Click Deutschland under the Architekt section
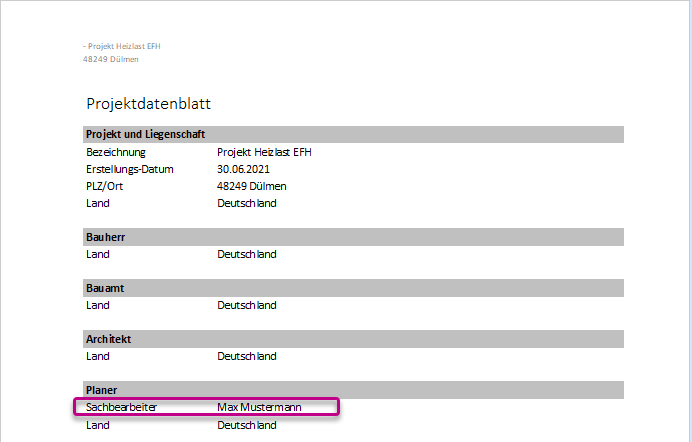The height and width of the screenshot is (442, 692). [247, 356]
